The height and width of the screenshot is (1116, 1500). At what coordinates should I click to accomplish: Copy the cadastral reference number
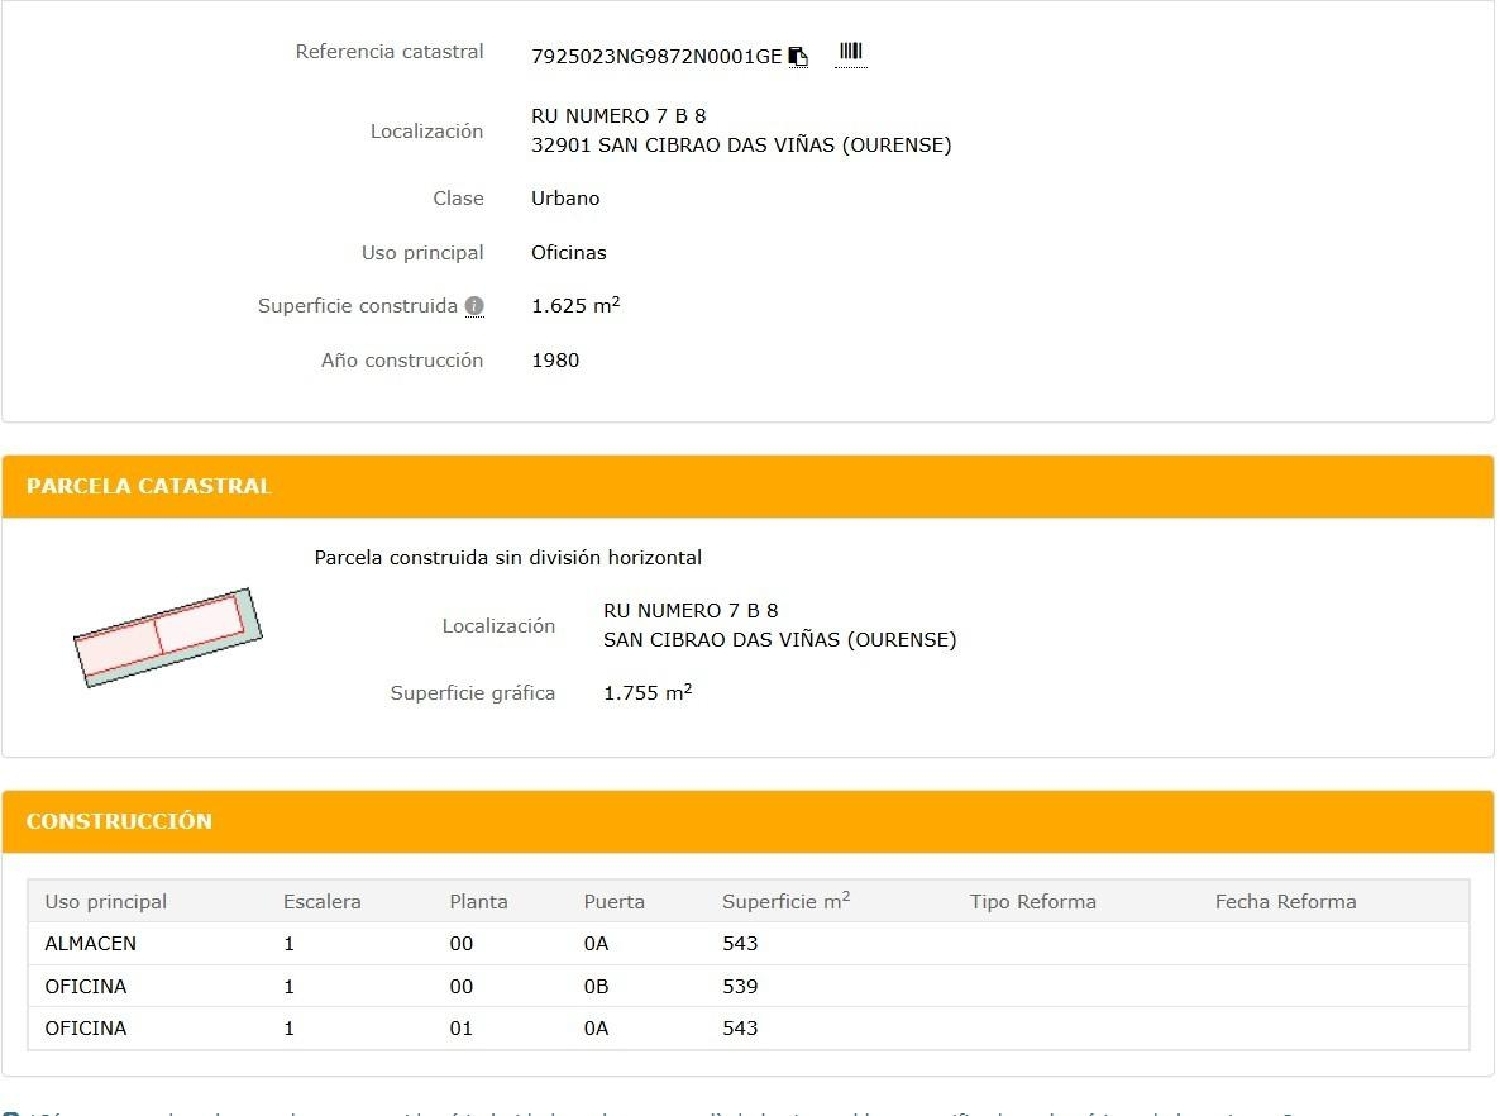[x=797, y=57]
